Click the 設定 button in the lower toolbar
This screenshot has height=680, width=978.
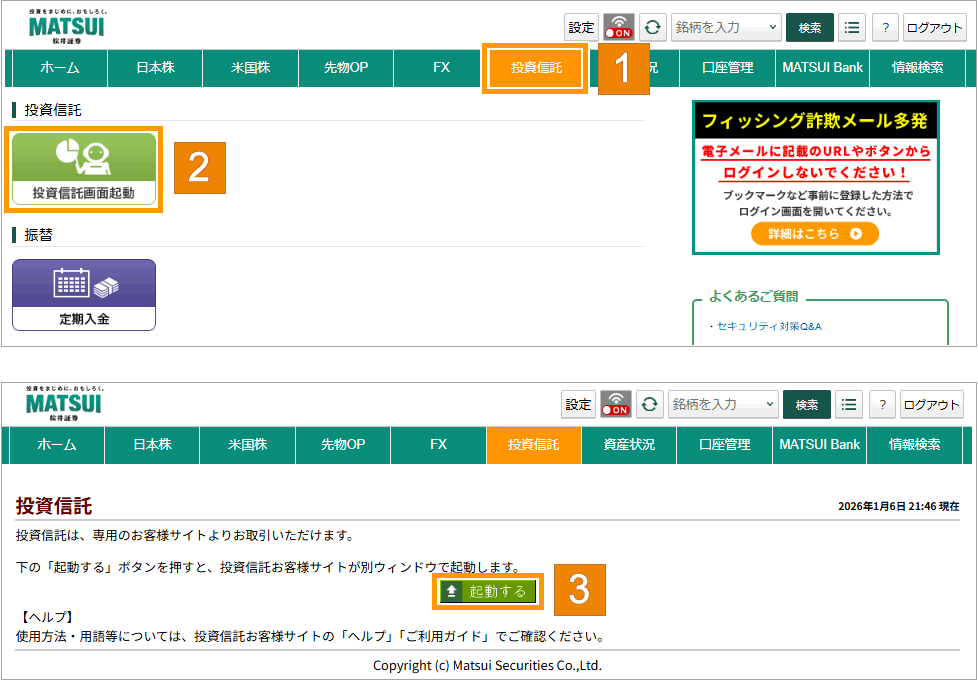pyautogui.click(x=579, y=404)
